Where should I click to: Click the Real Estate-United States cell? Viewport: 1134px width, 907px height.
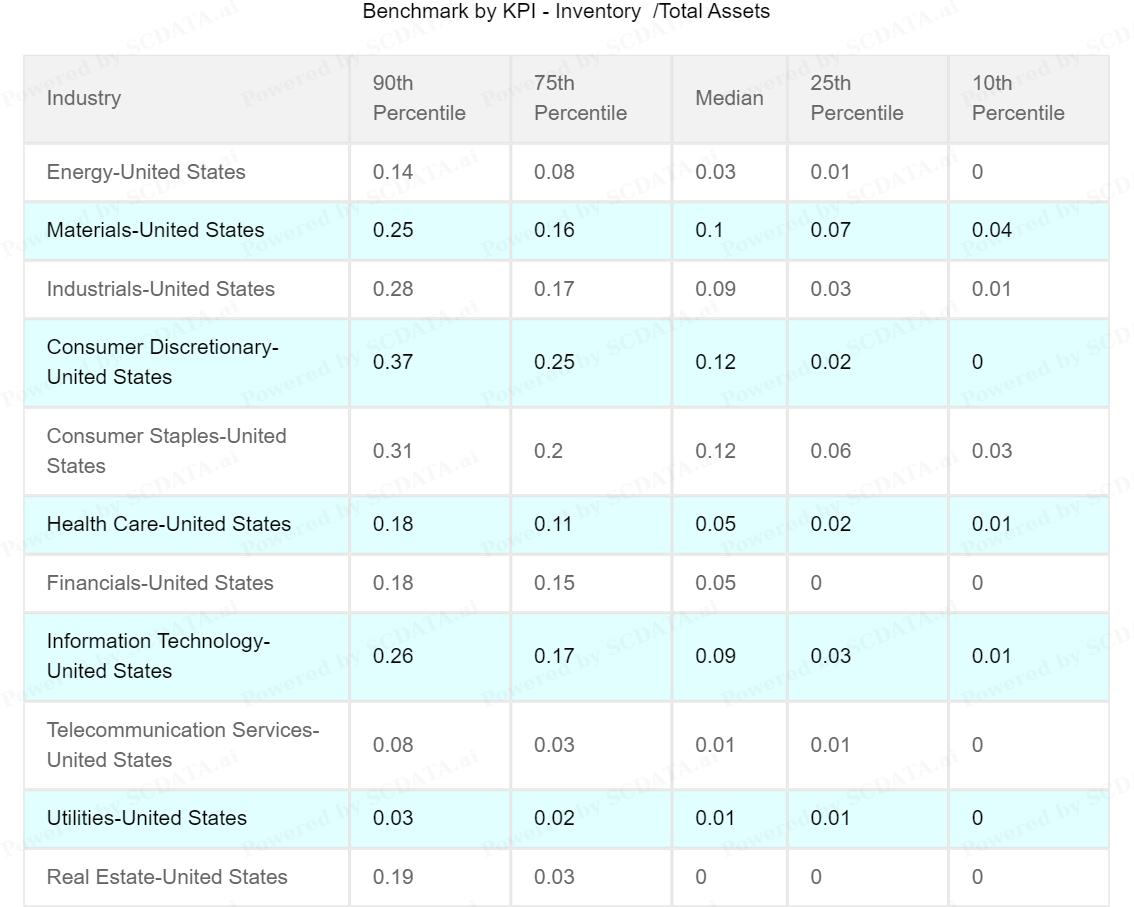click(167, 877)
